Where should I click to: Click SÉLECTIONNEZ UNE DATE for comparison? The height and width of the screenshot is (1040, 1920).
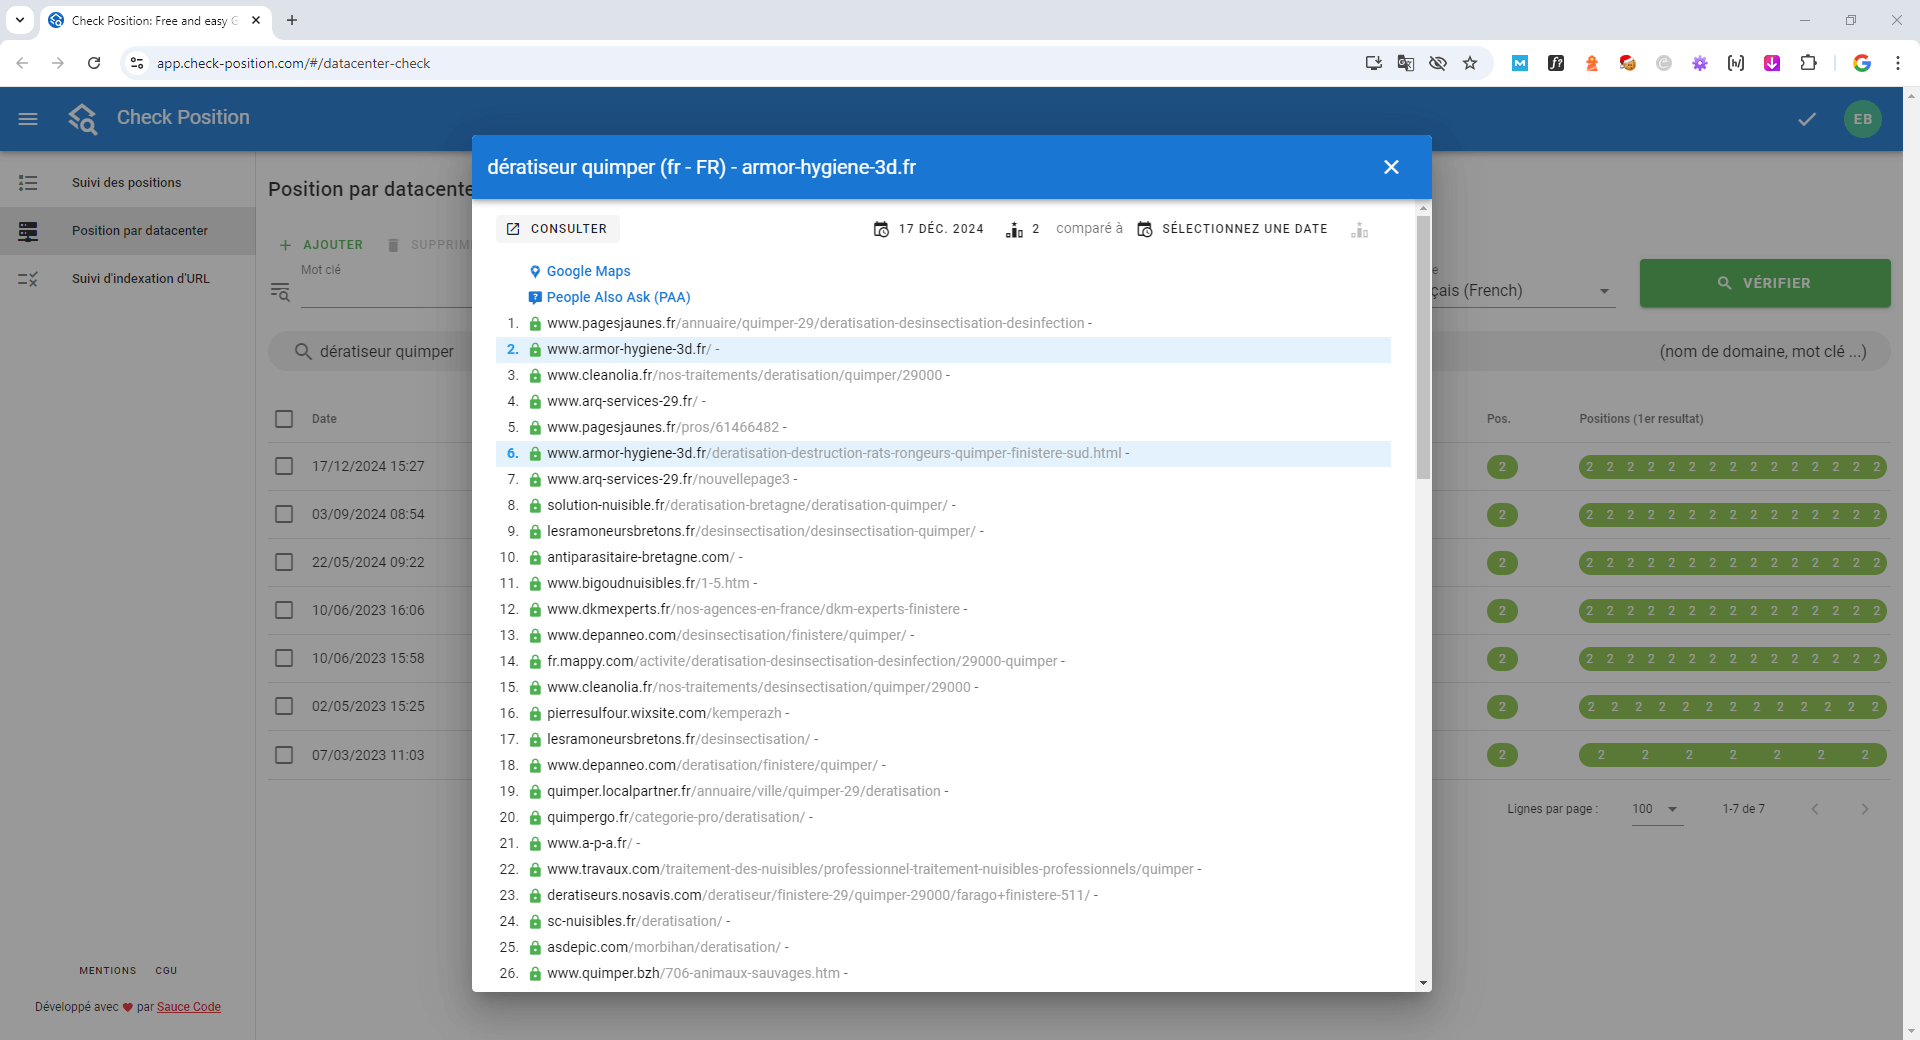[1233, 229]
